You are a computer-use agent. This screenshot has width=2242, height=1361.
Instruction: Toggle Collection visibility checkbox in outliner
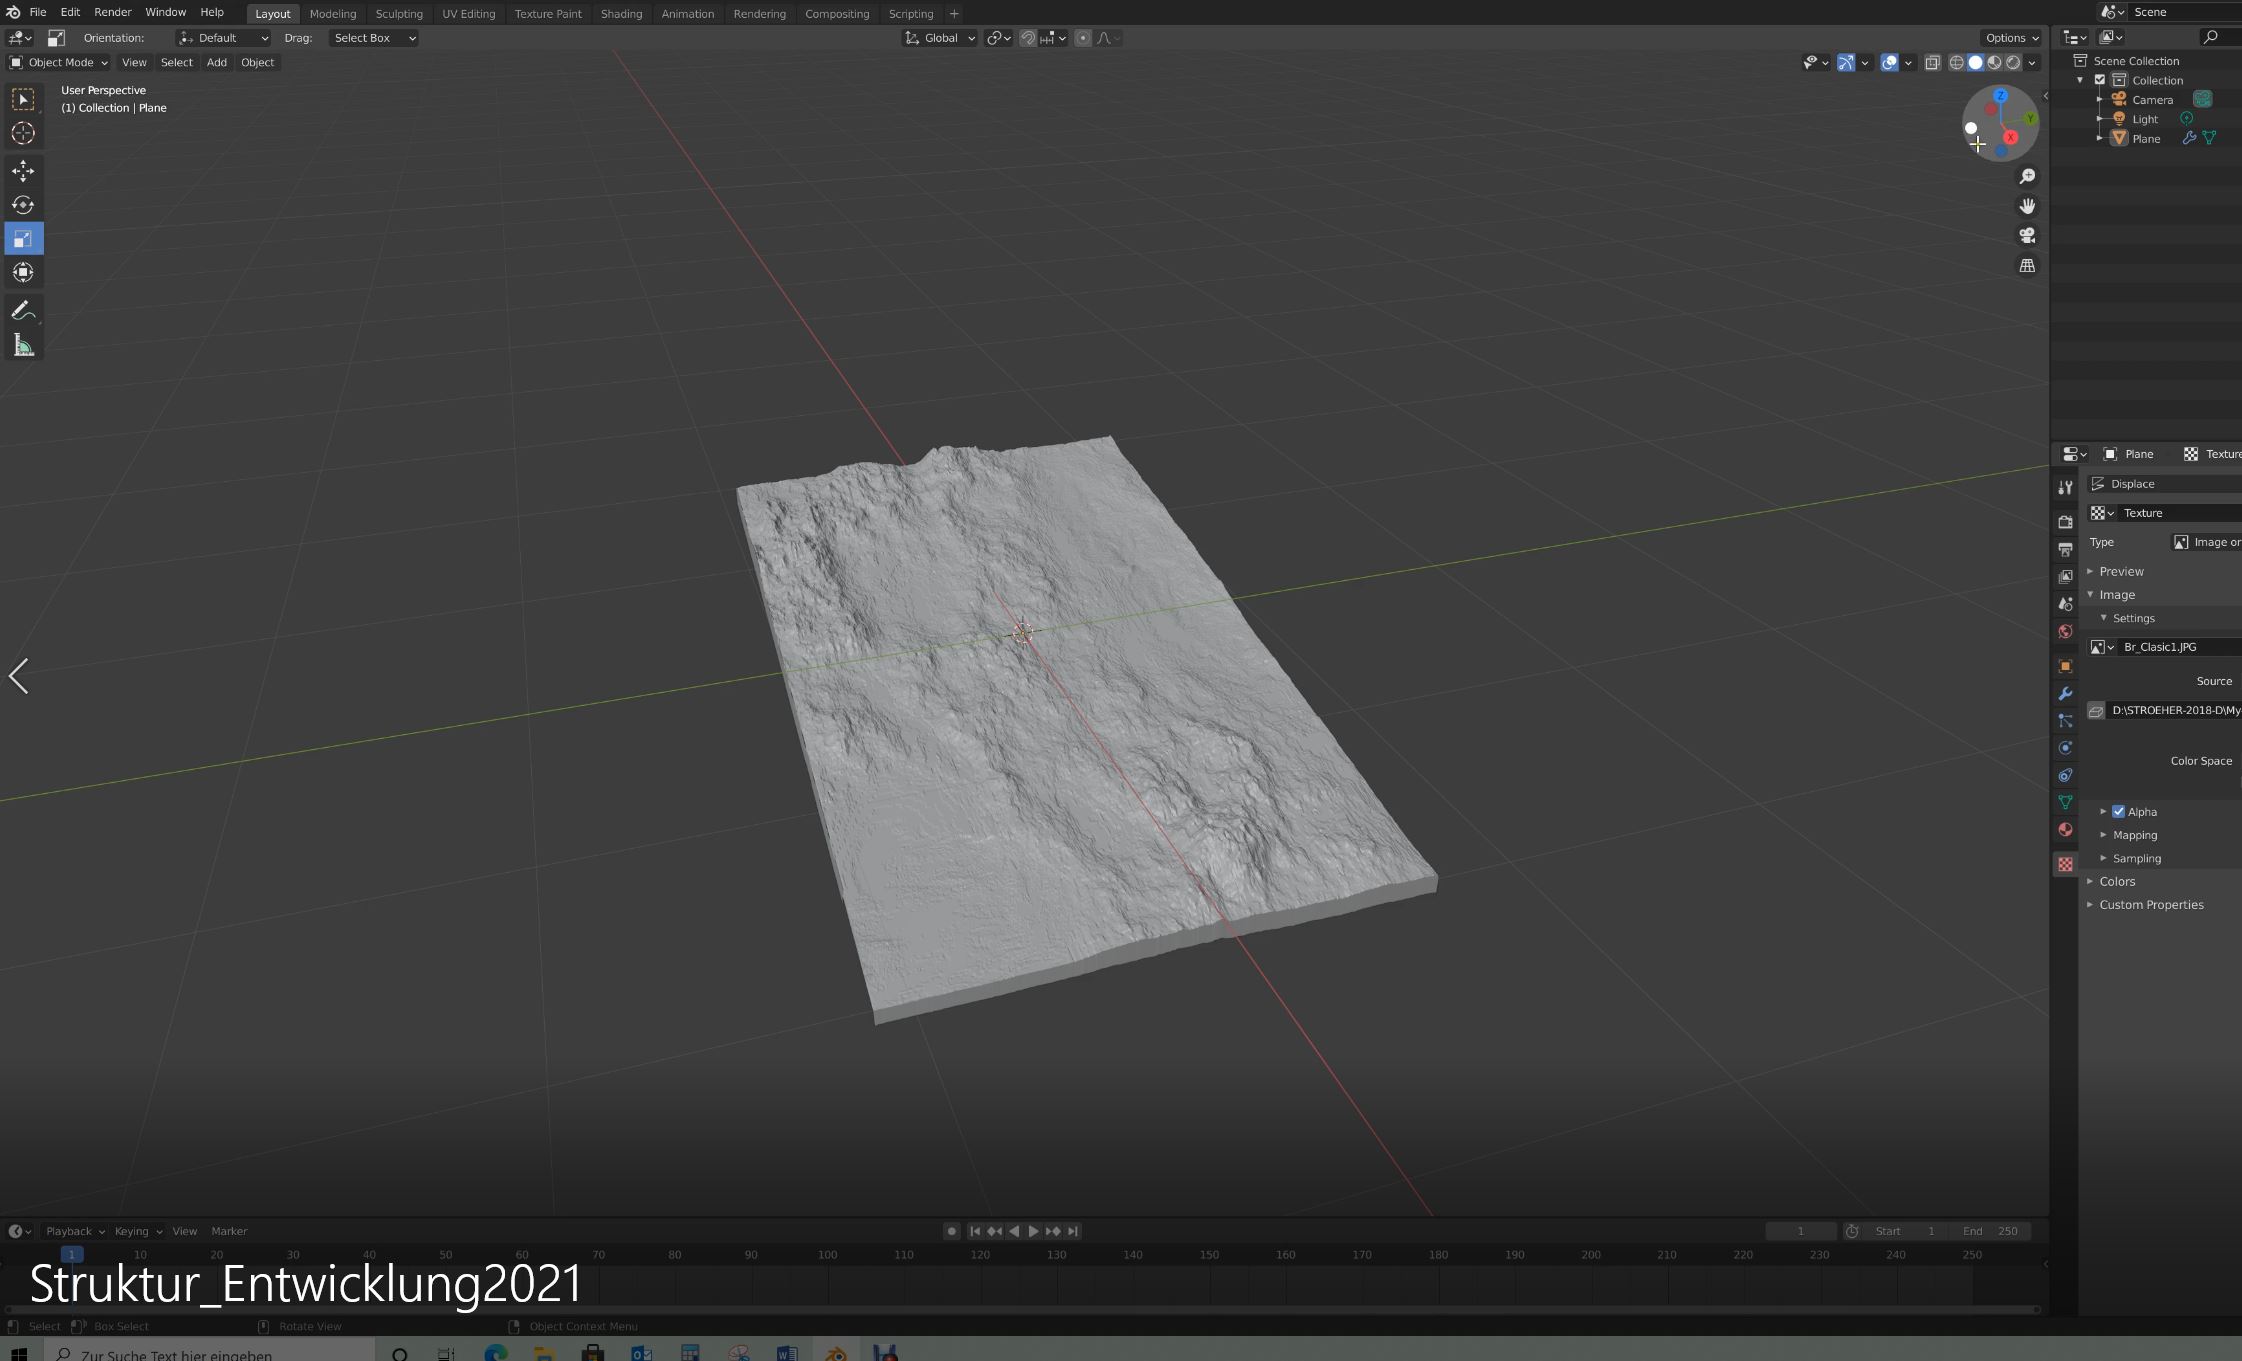point(2100,80)
